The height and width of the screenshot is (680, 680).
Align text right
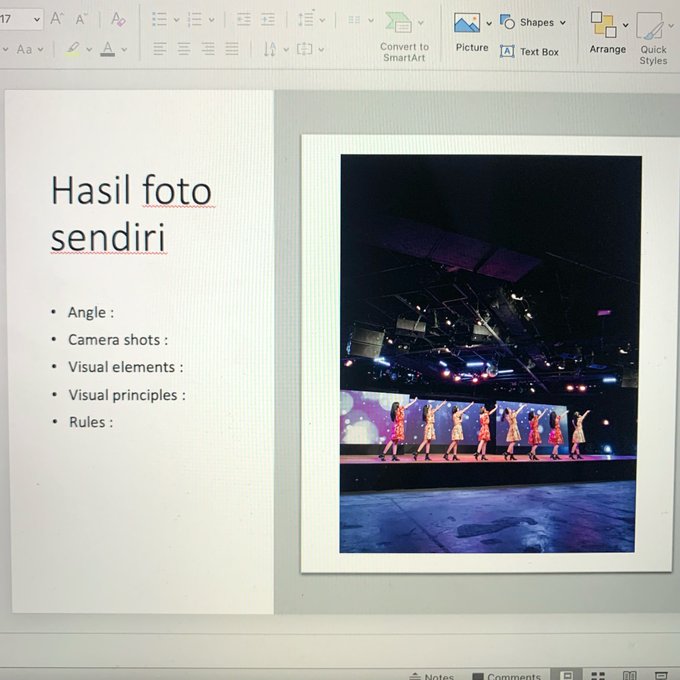click(x=208, y=49)
